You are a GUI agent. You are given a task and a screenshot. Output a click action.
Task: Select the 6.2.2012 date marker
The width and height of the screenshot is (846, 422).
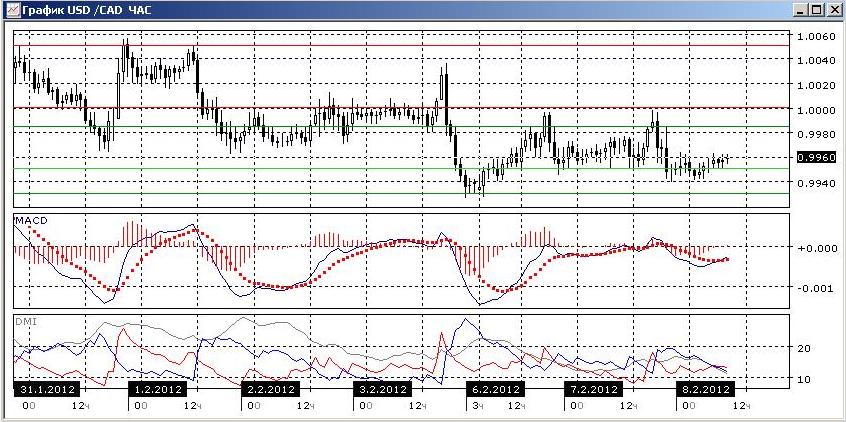(x=495, y=389)
